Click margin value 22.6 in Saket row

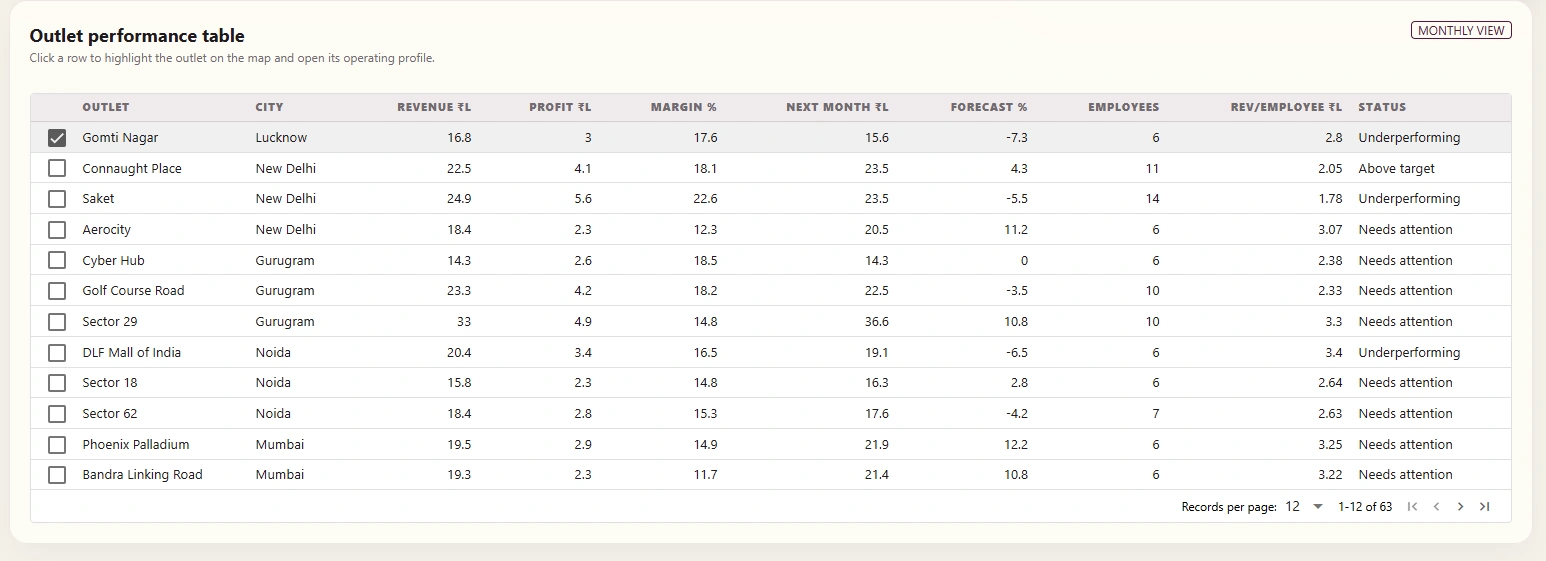tap(705, 199)
